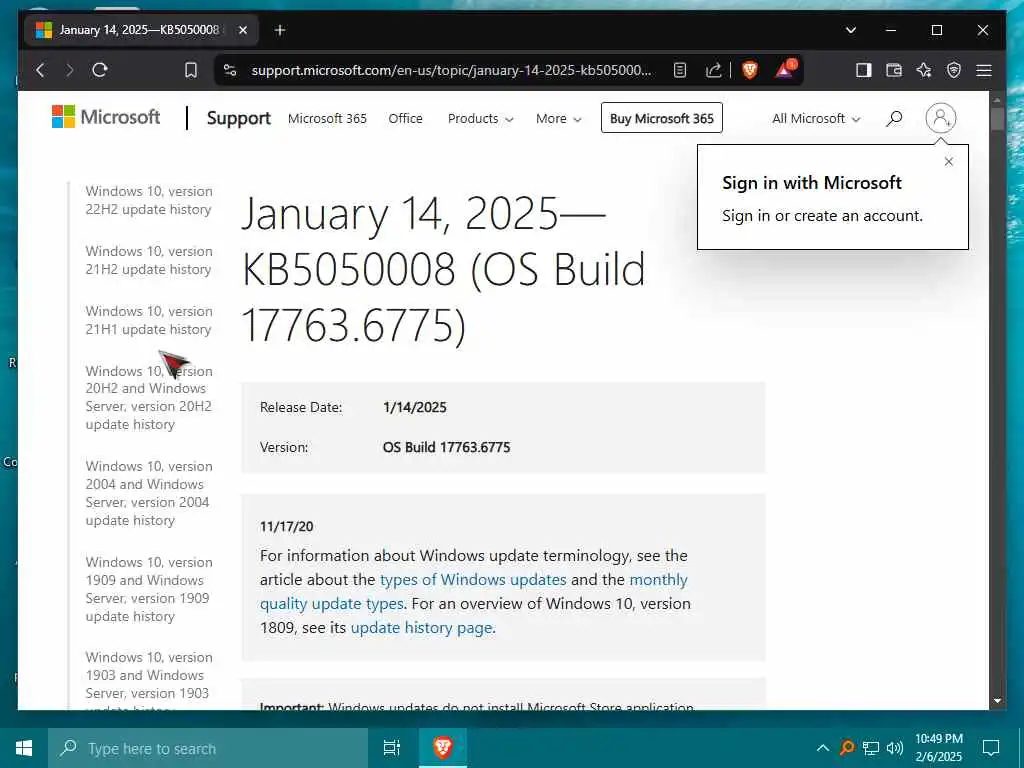1024x768 pixels.
Task: Click the share page icon
Action: [x=714, y=70]
